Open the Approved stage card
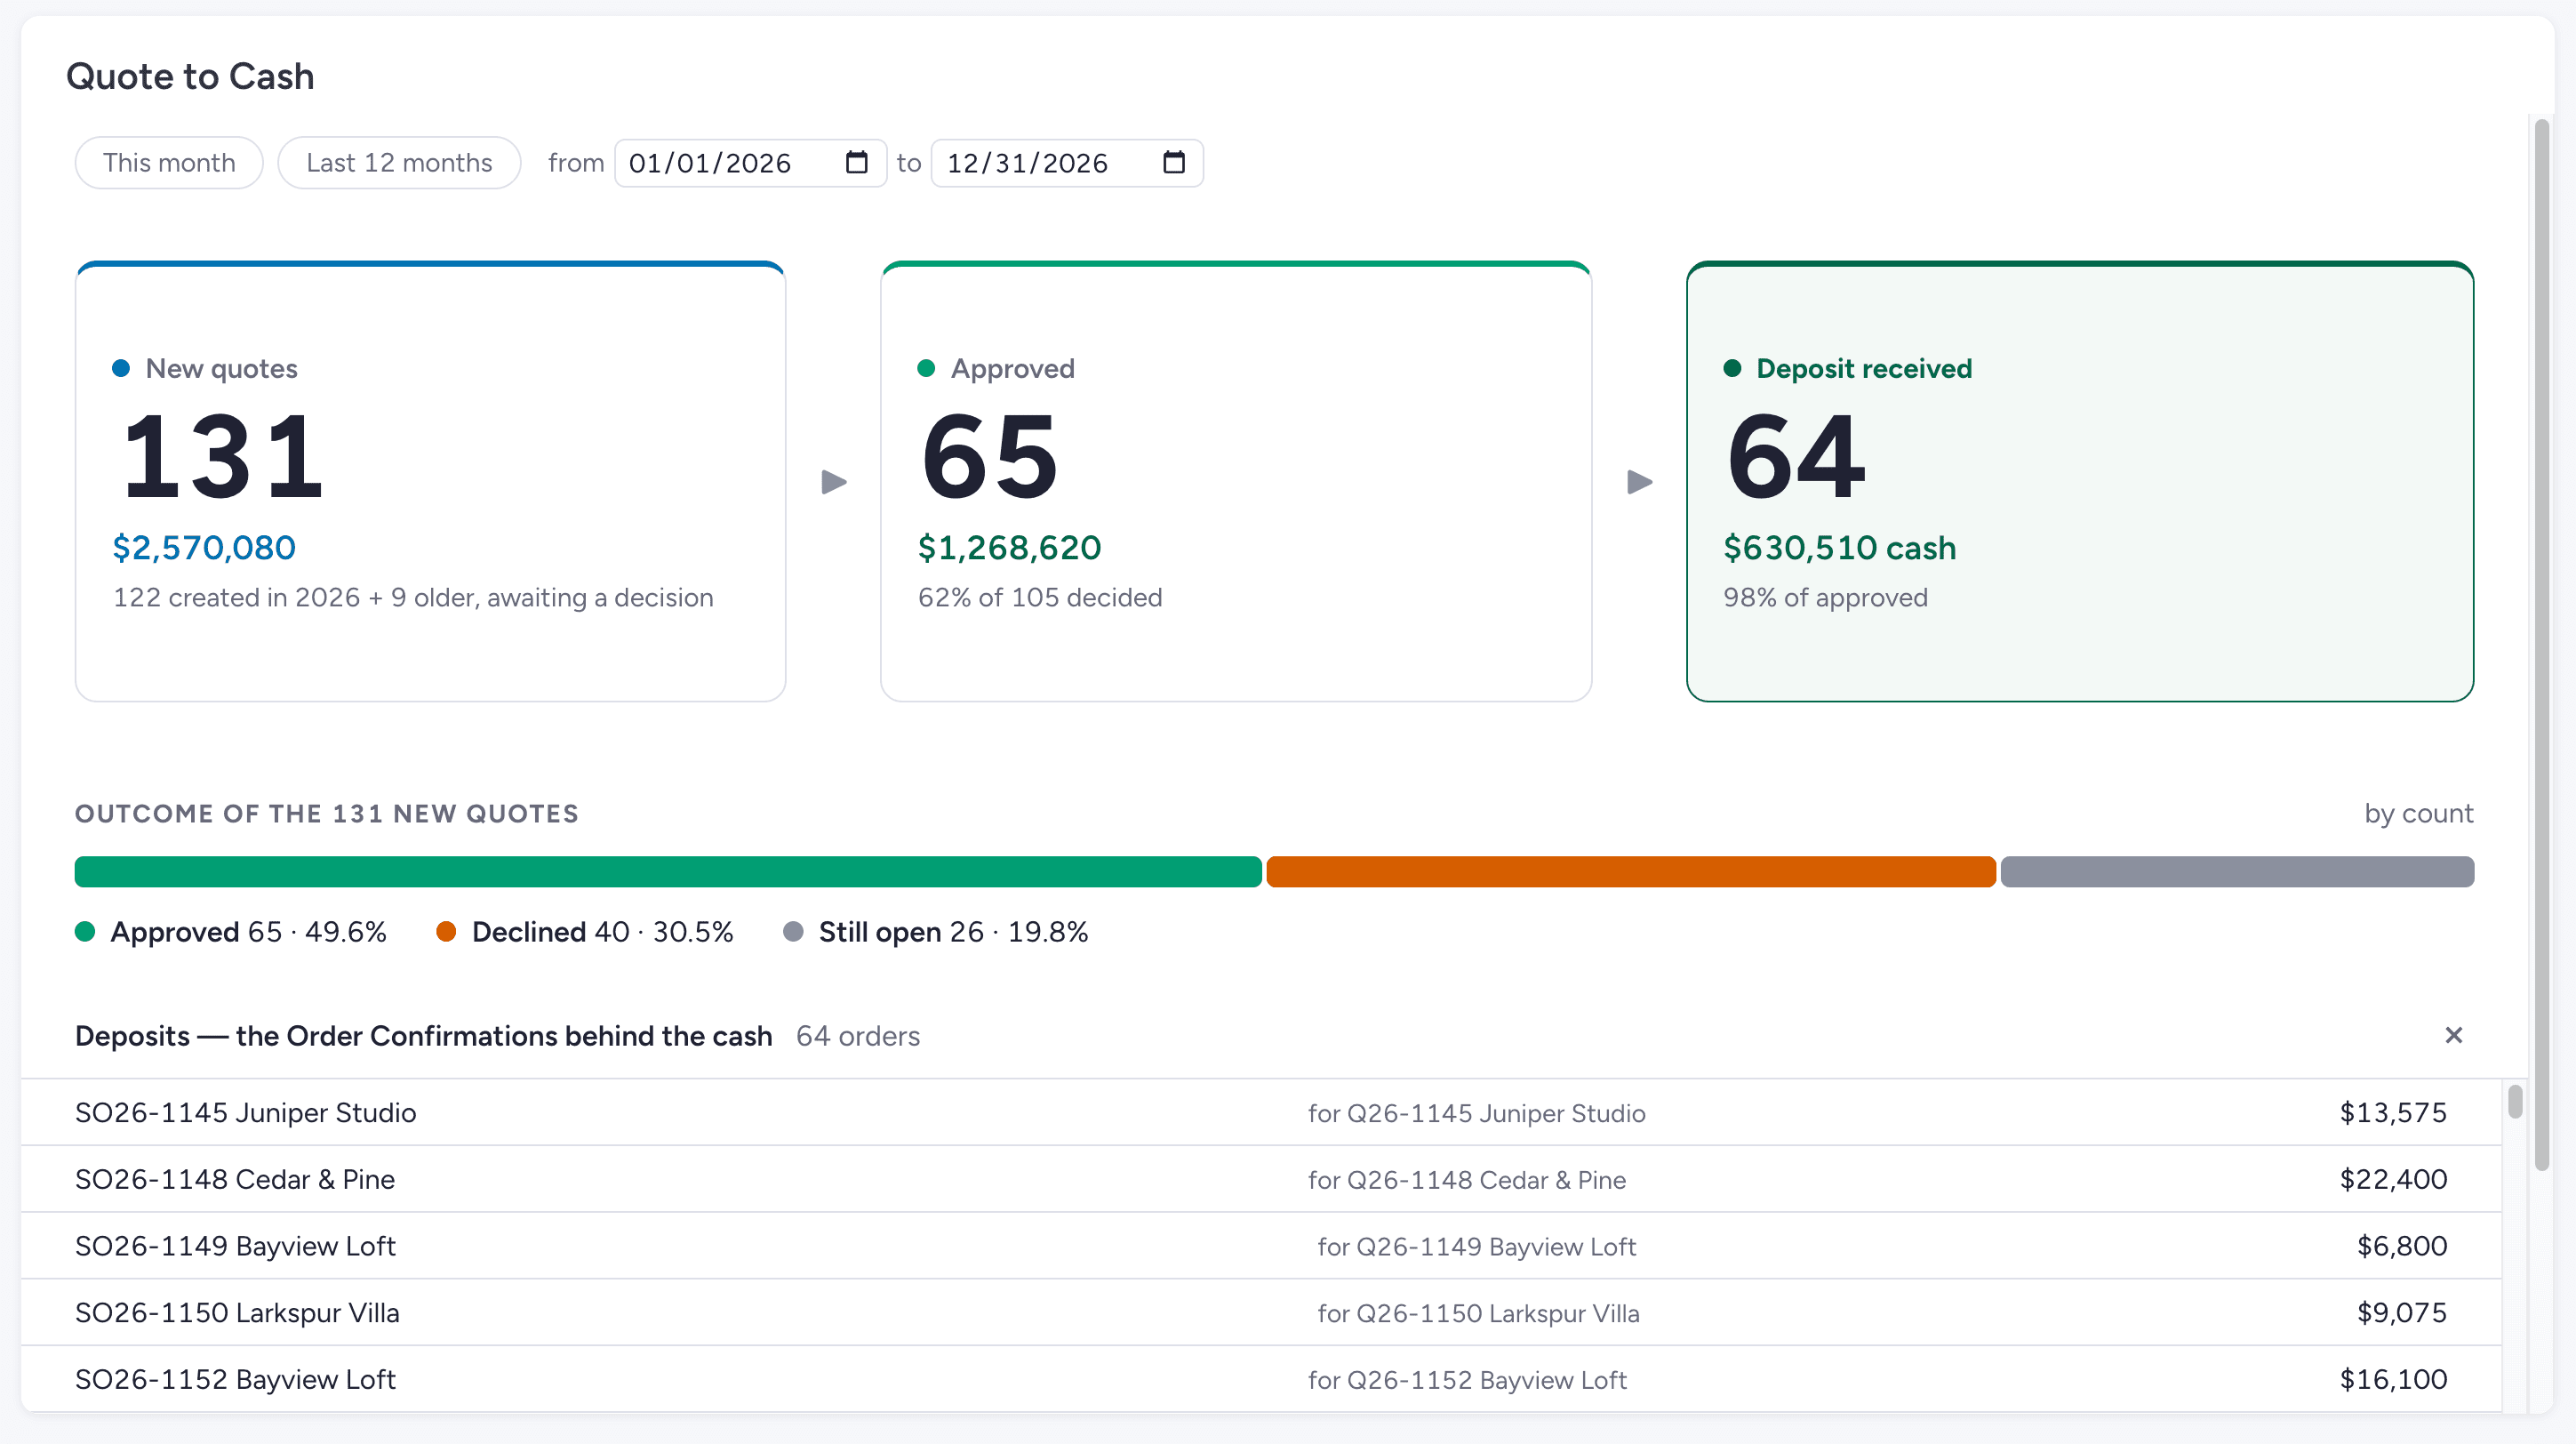The height and width of the screenshot is (1444, 2576). pos(1236,481)
